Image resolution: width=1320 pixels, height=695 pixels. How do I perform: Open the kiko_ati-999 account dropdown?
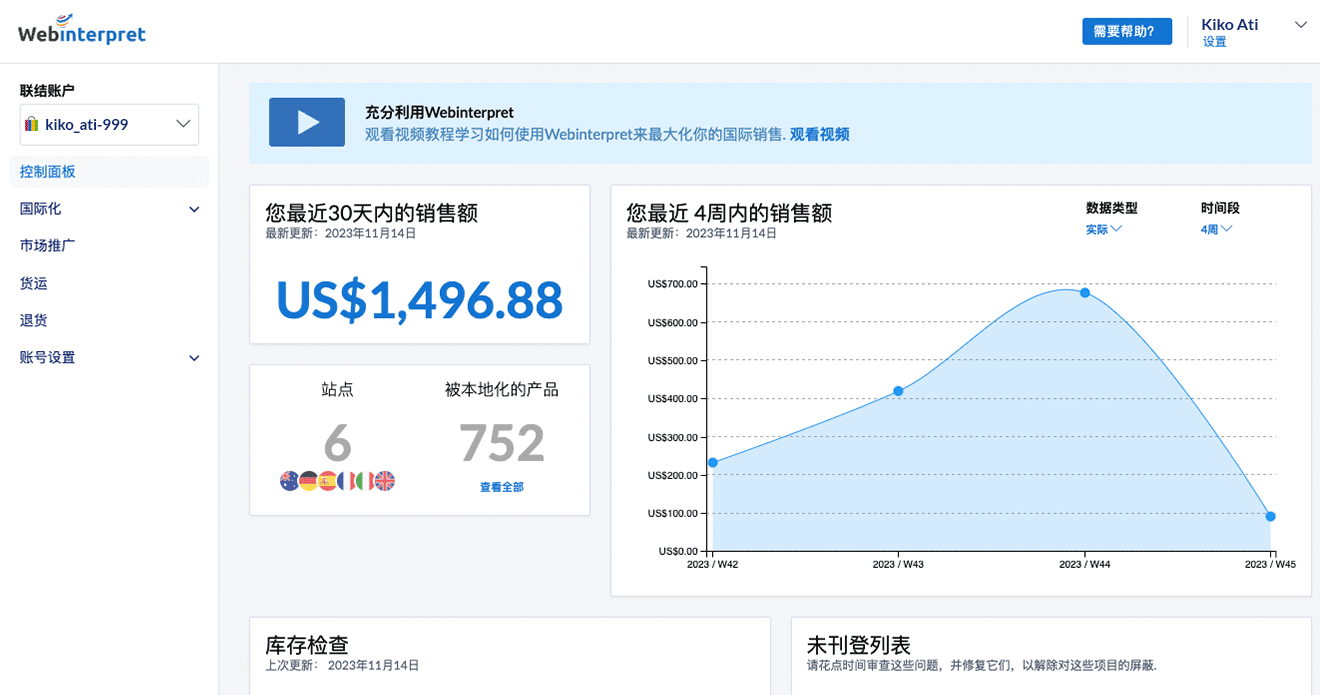point(109,124)
